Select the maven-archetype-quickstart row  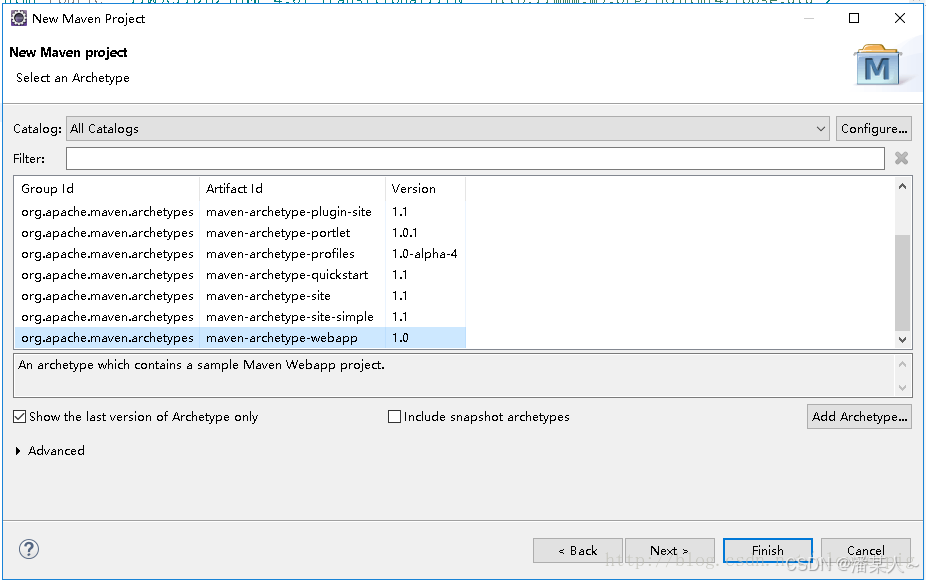(x=240, y=275)
